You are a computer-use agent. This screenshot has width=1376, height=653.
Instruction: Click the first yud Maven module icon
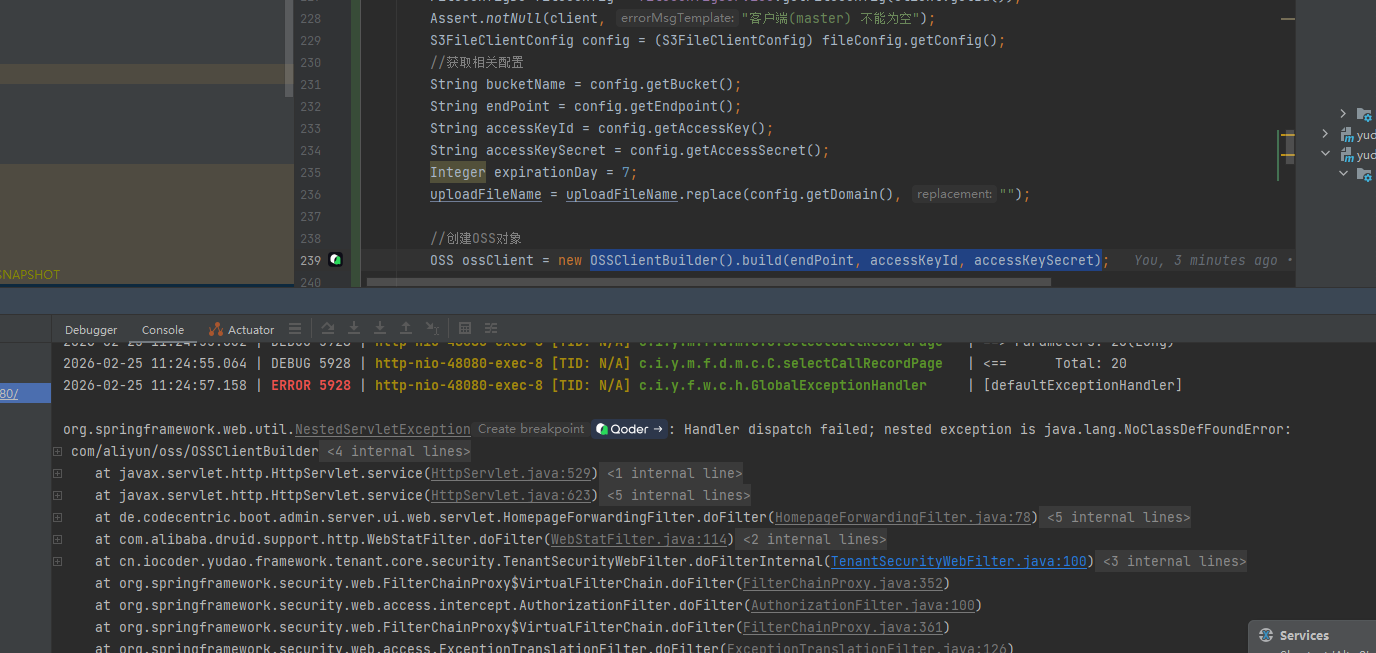(x=1347, y=134)
